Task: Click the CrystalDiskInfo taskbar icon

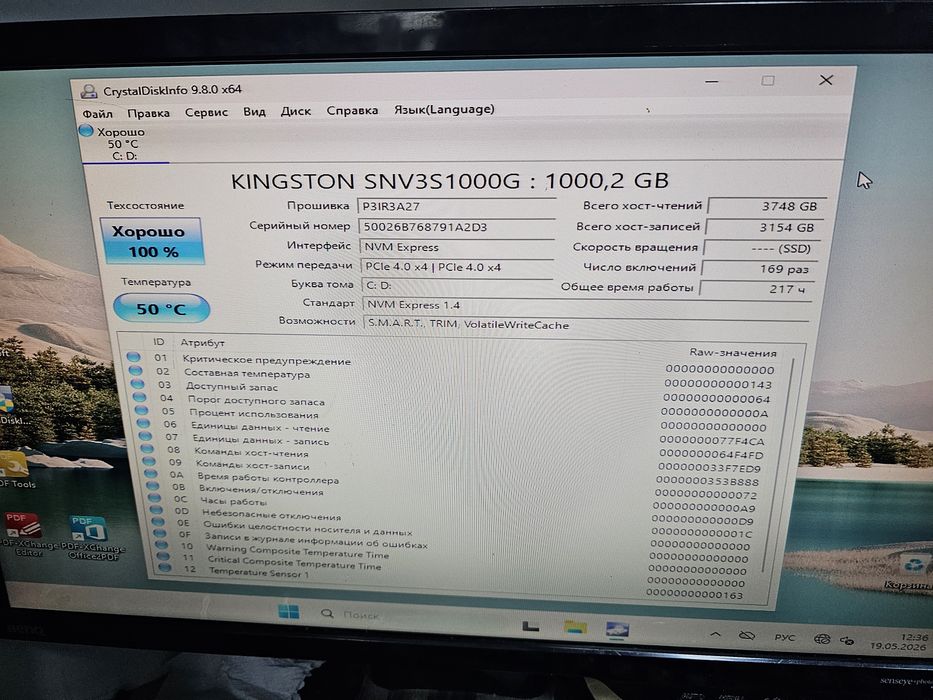Action: (x=617, y=629)
